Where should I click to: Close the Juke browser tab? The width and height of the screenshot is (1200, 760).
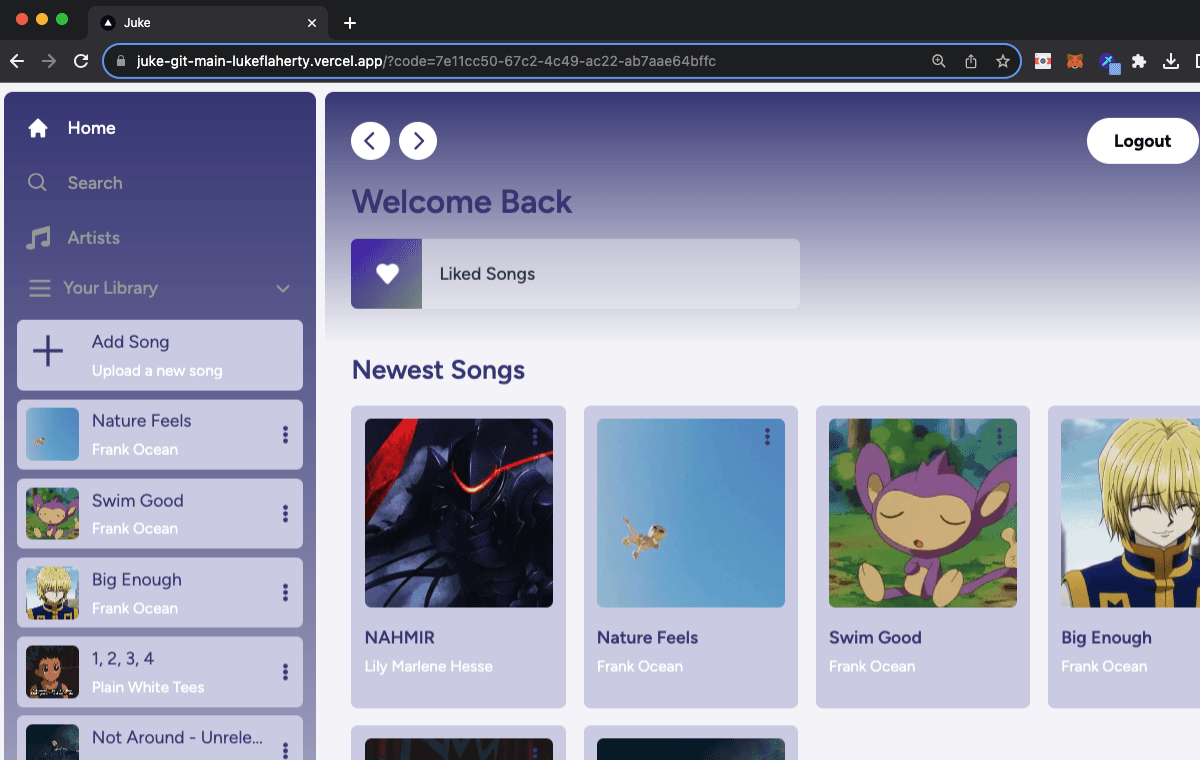point(312,23)
